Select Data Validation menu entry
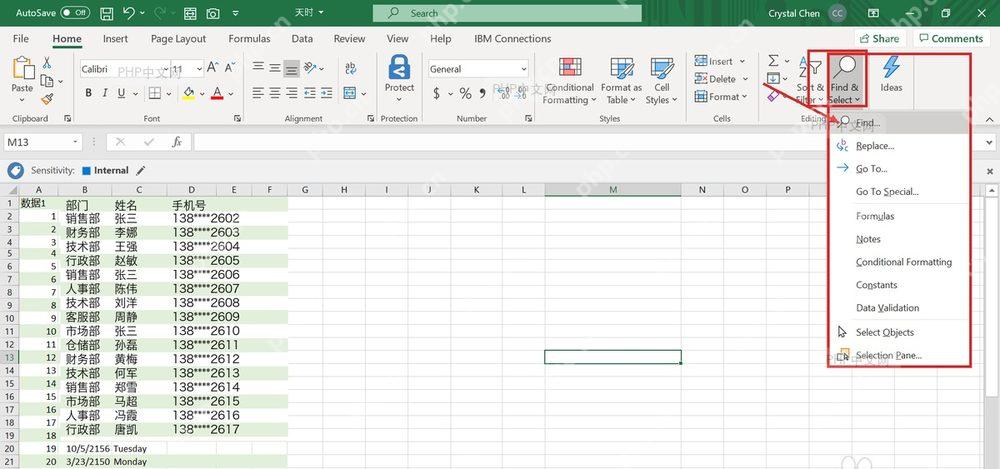 click(x=899, y=308)
